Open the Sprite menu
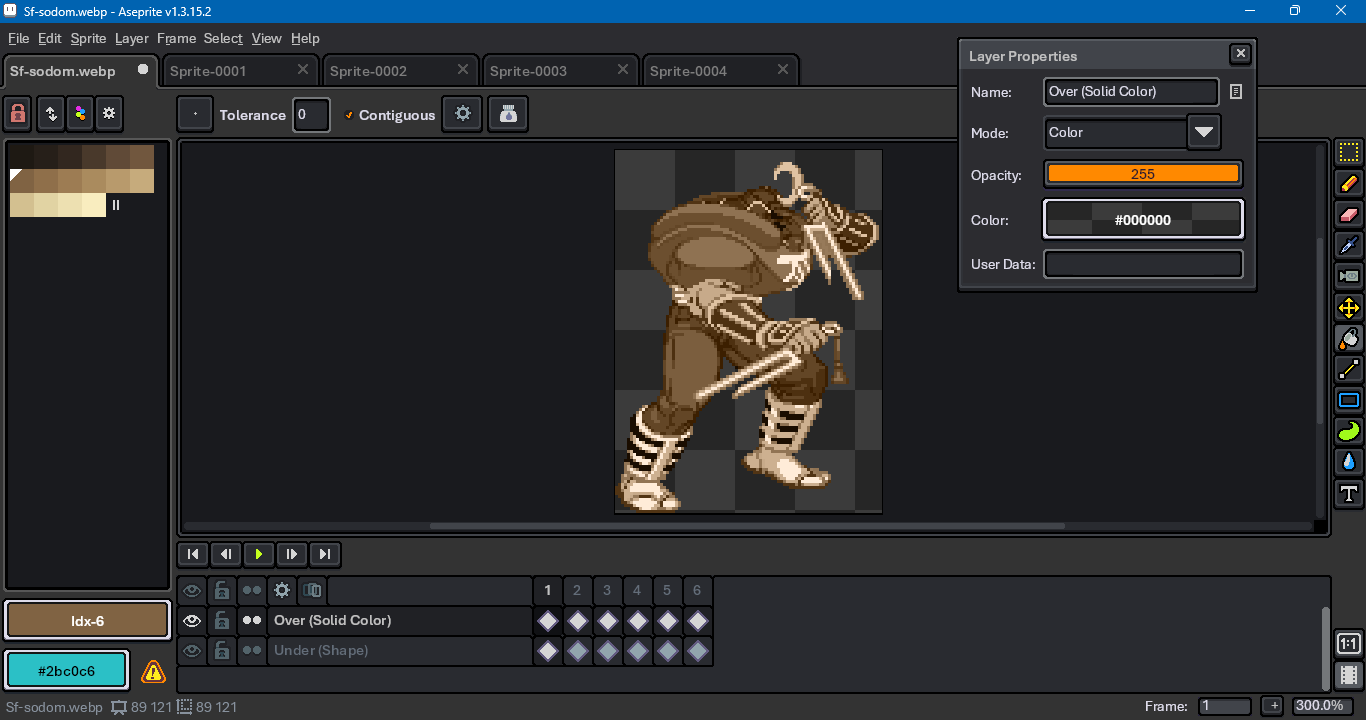1366x720 pixels. pyautogui.click(x=88, y=38)
